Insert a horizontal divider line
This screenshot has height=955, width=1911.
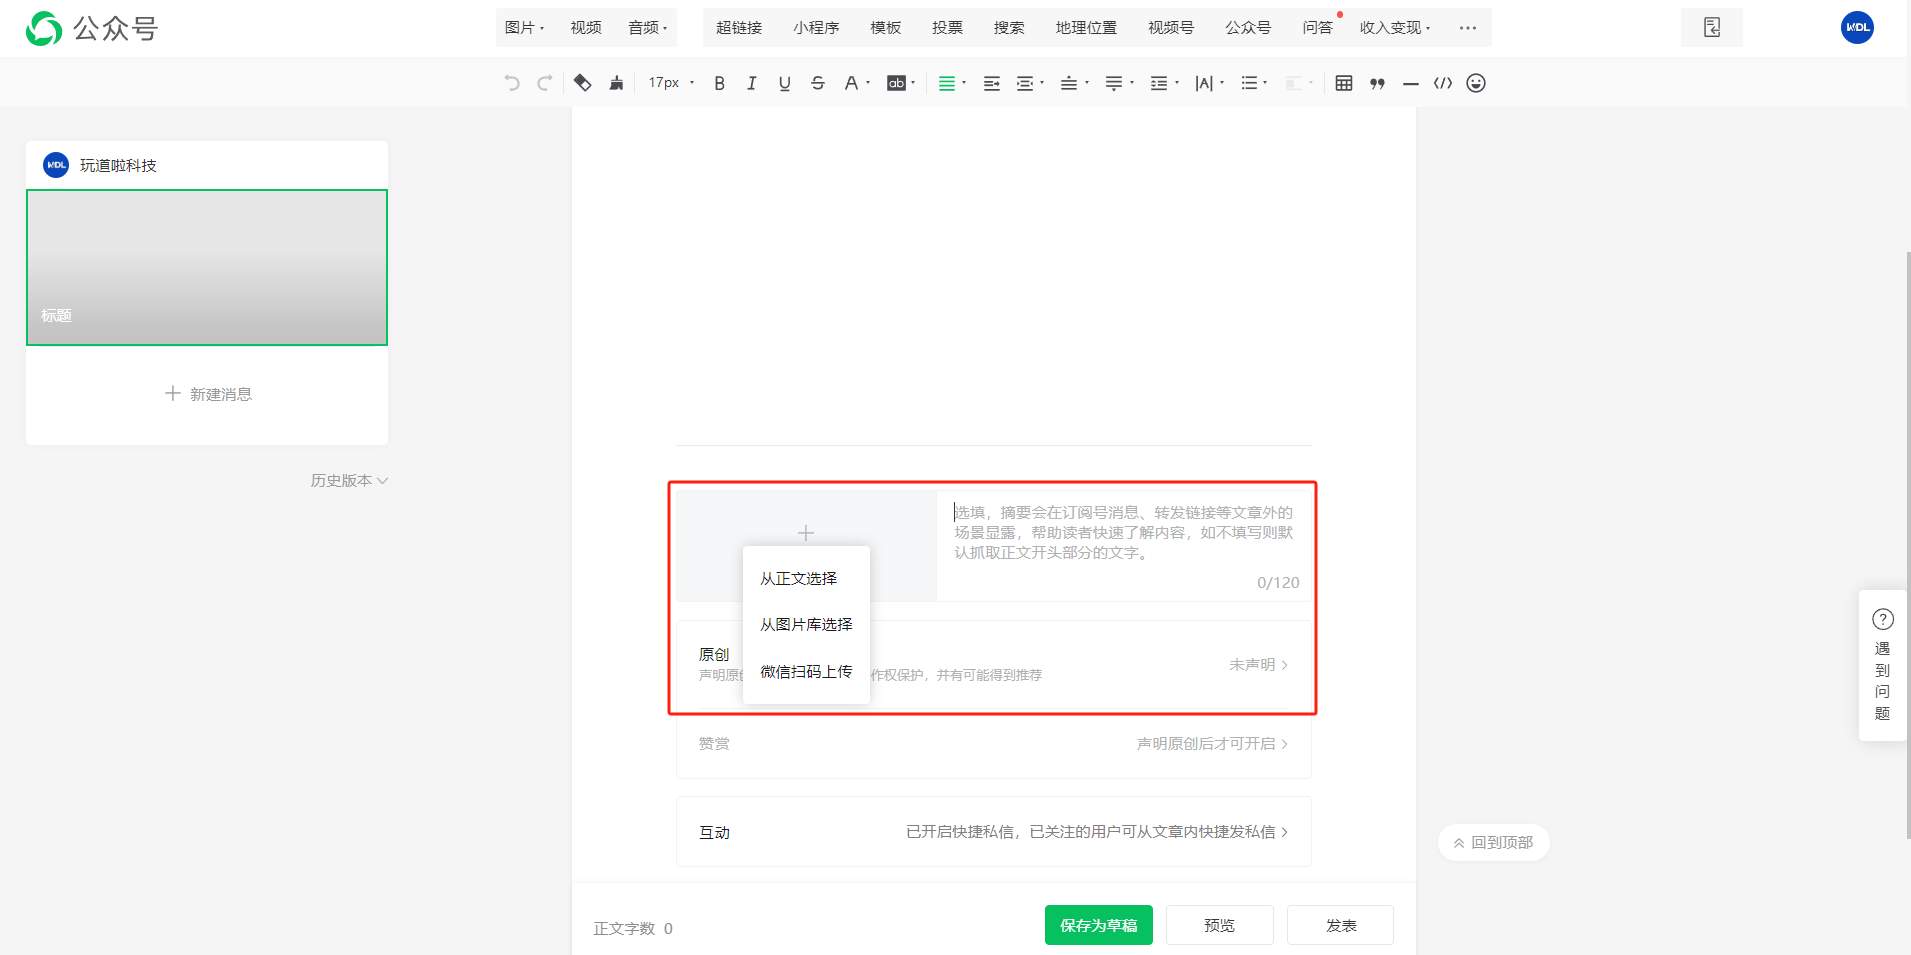pos(1410,83)
